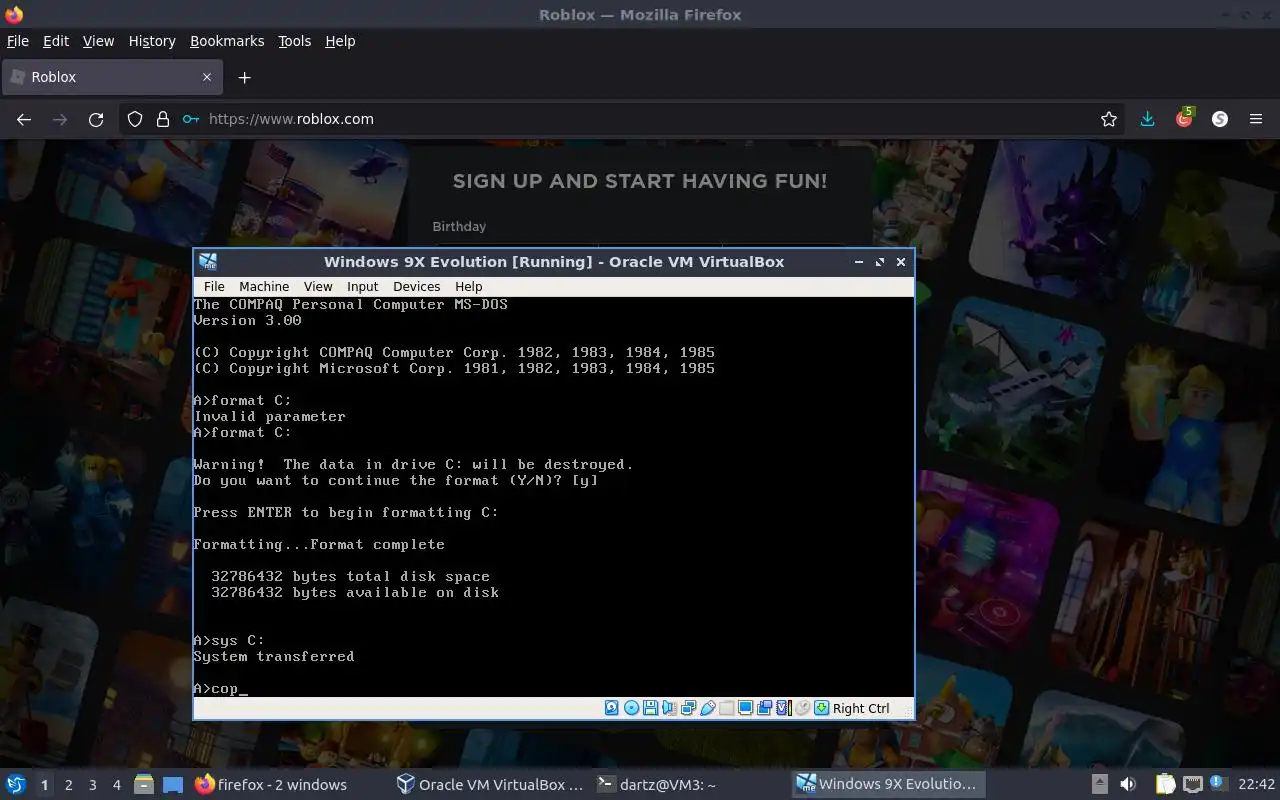Viewport: 1280px width, 800px height.
Task: Click the optical disc icon in the VirtualBox status bar
Action: (x=631, y=708)
